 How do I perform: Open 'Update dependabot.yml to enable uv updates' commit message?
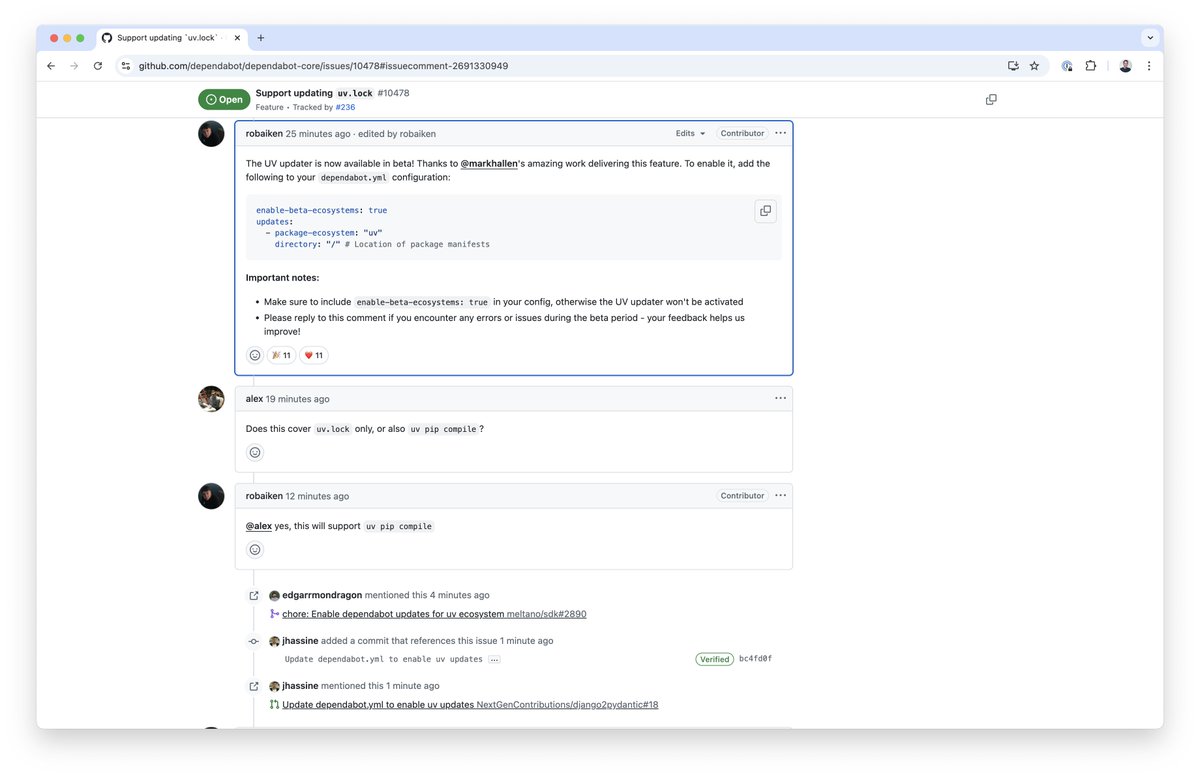pyautogui.click(x=384, y=660)
